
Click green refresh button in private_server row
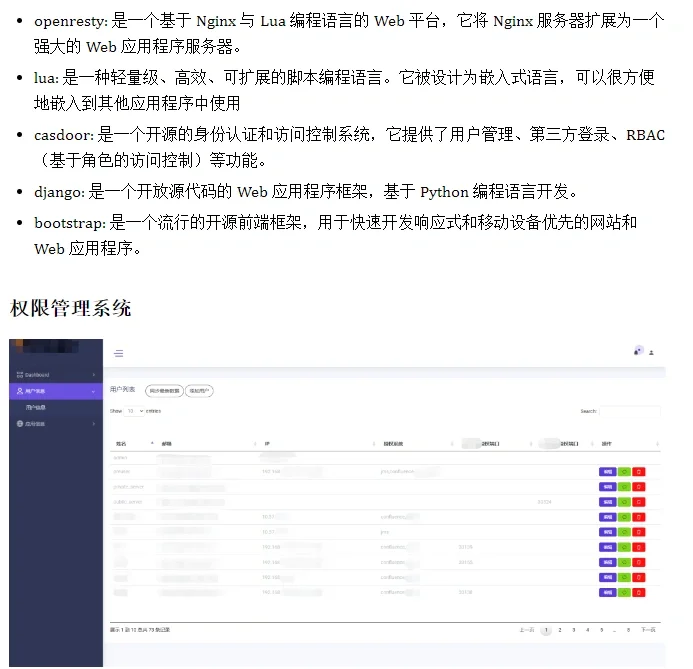point(624,487)
